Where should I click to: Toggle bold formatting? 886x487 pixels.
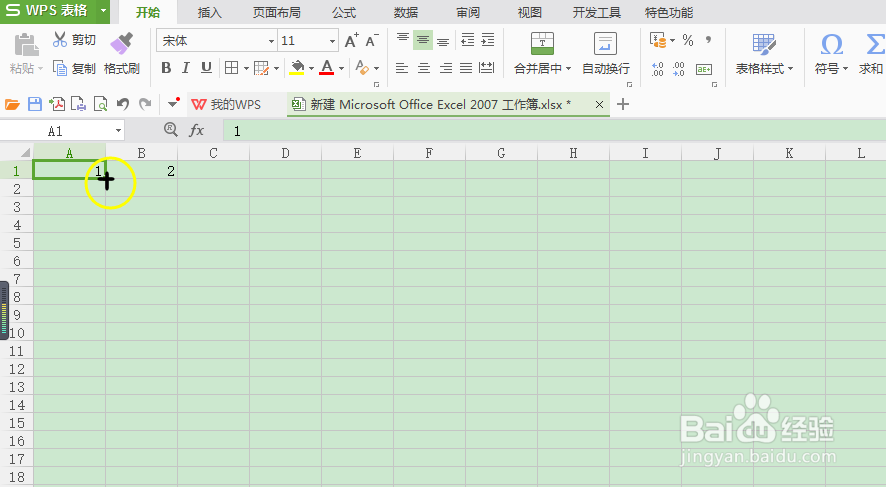pos(166,68)
